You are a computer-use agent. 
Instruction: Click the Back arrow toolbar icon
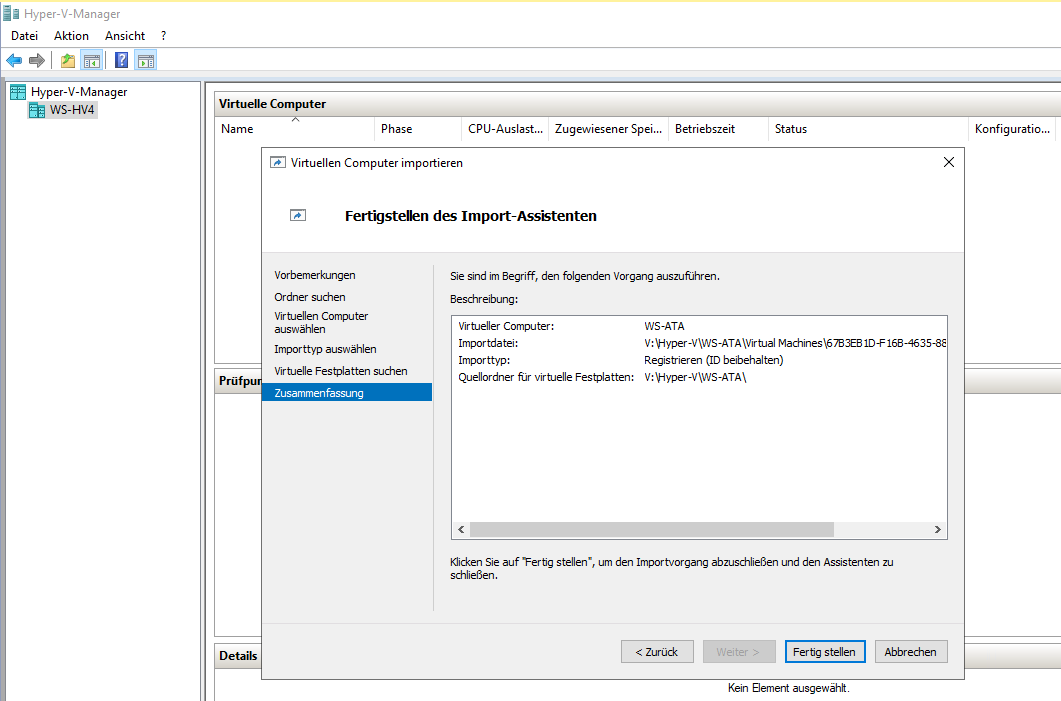14,61
